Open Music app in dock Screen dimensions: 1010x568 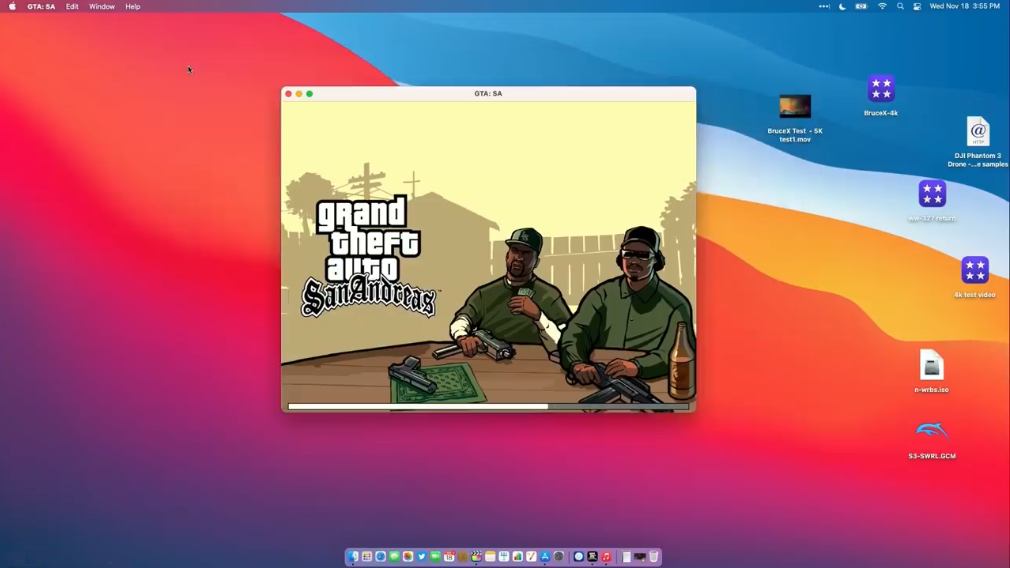(606, 556)
